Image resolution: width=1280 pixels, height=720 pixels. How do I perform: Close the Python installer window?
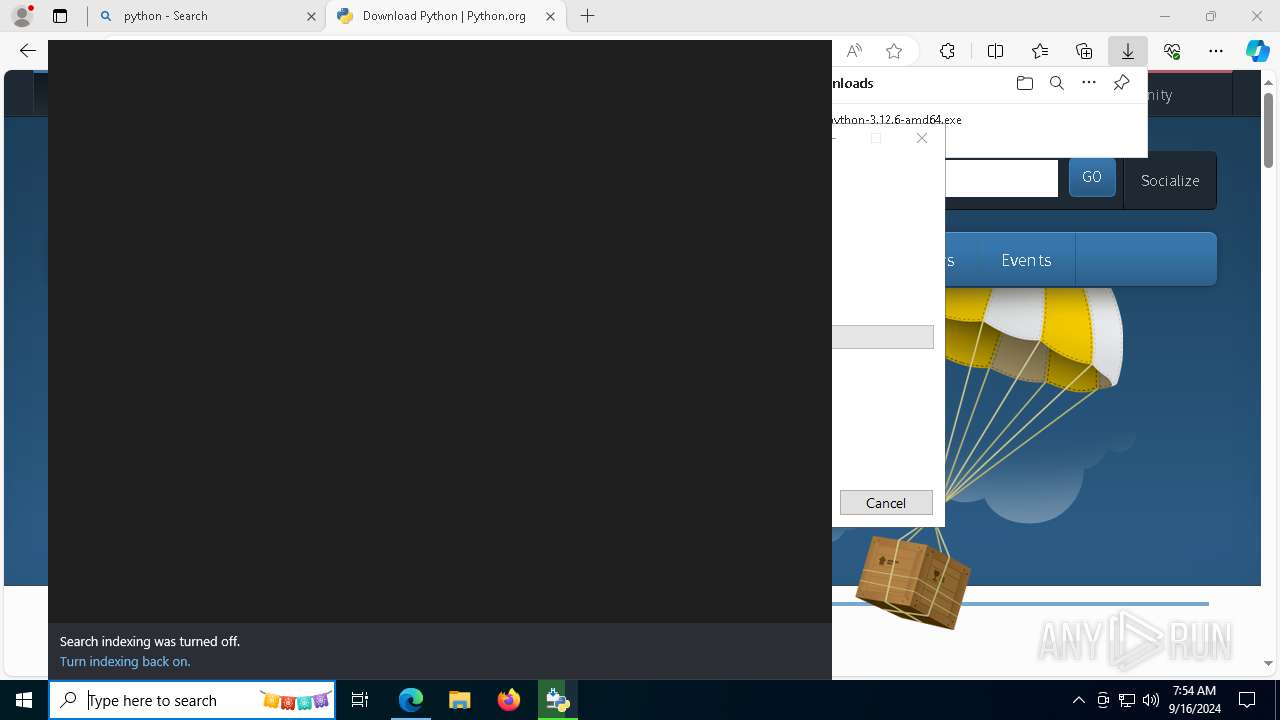click(x=922, y=138)
